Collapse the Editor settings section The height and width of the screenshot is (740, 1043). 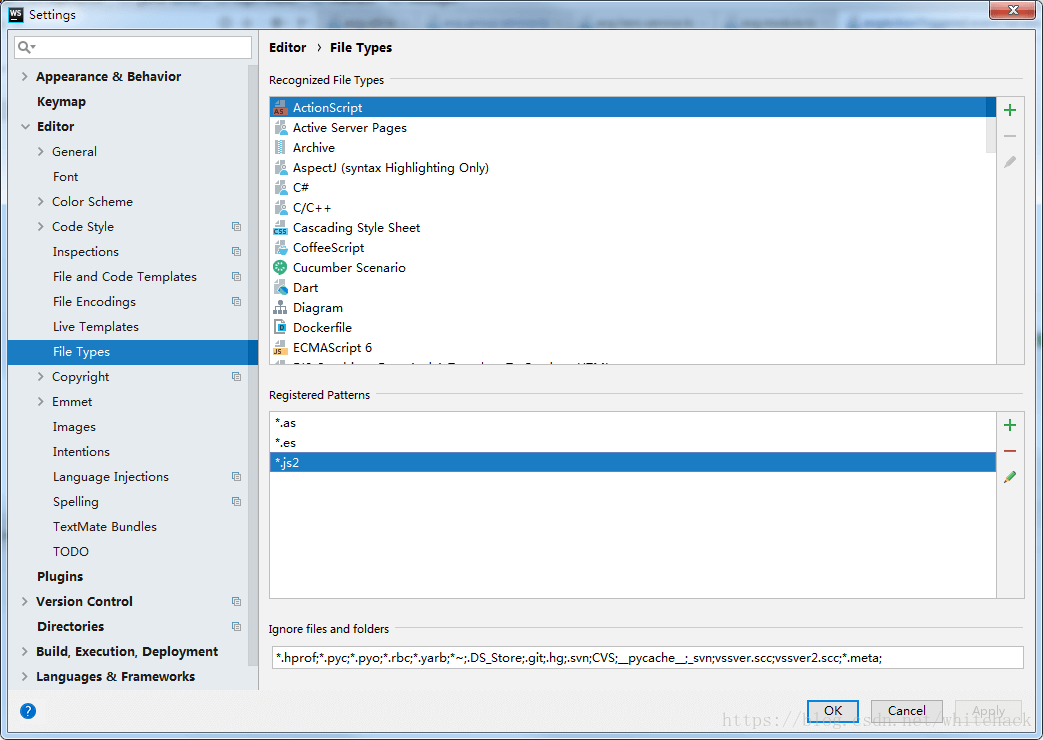pyautogui.click(x=25, y=127)
